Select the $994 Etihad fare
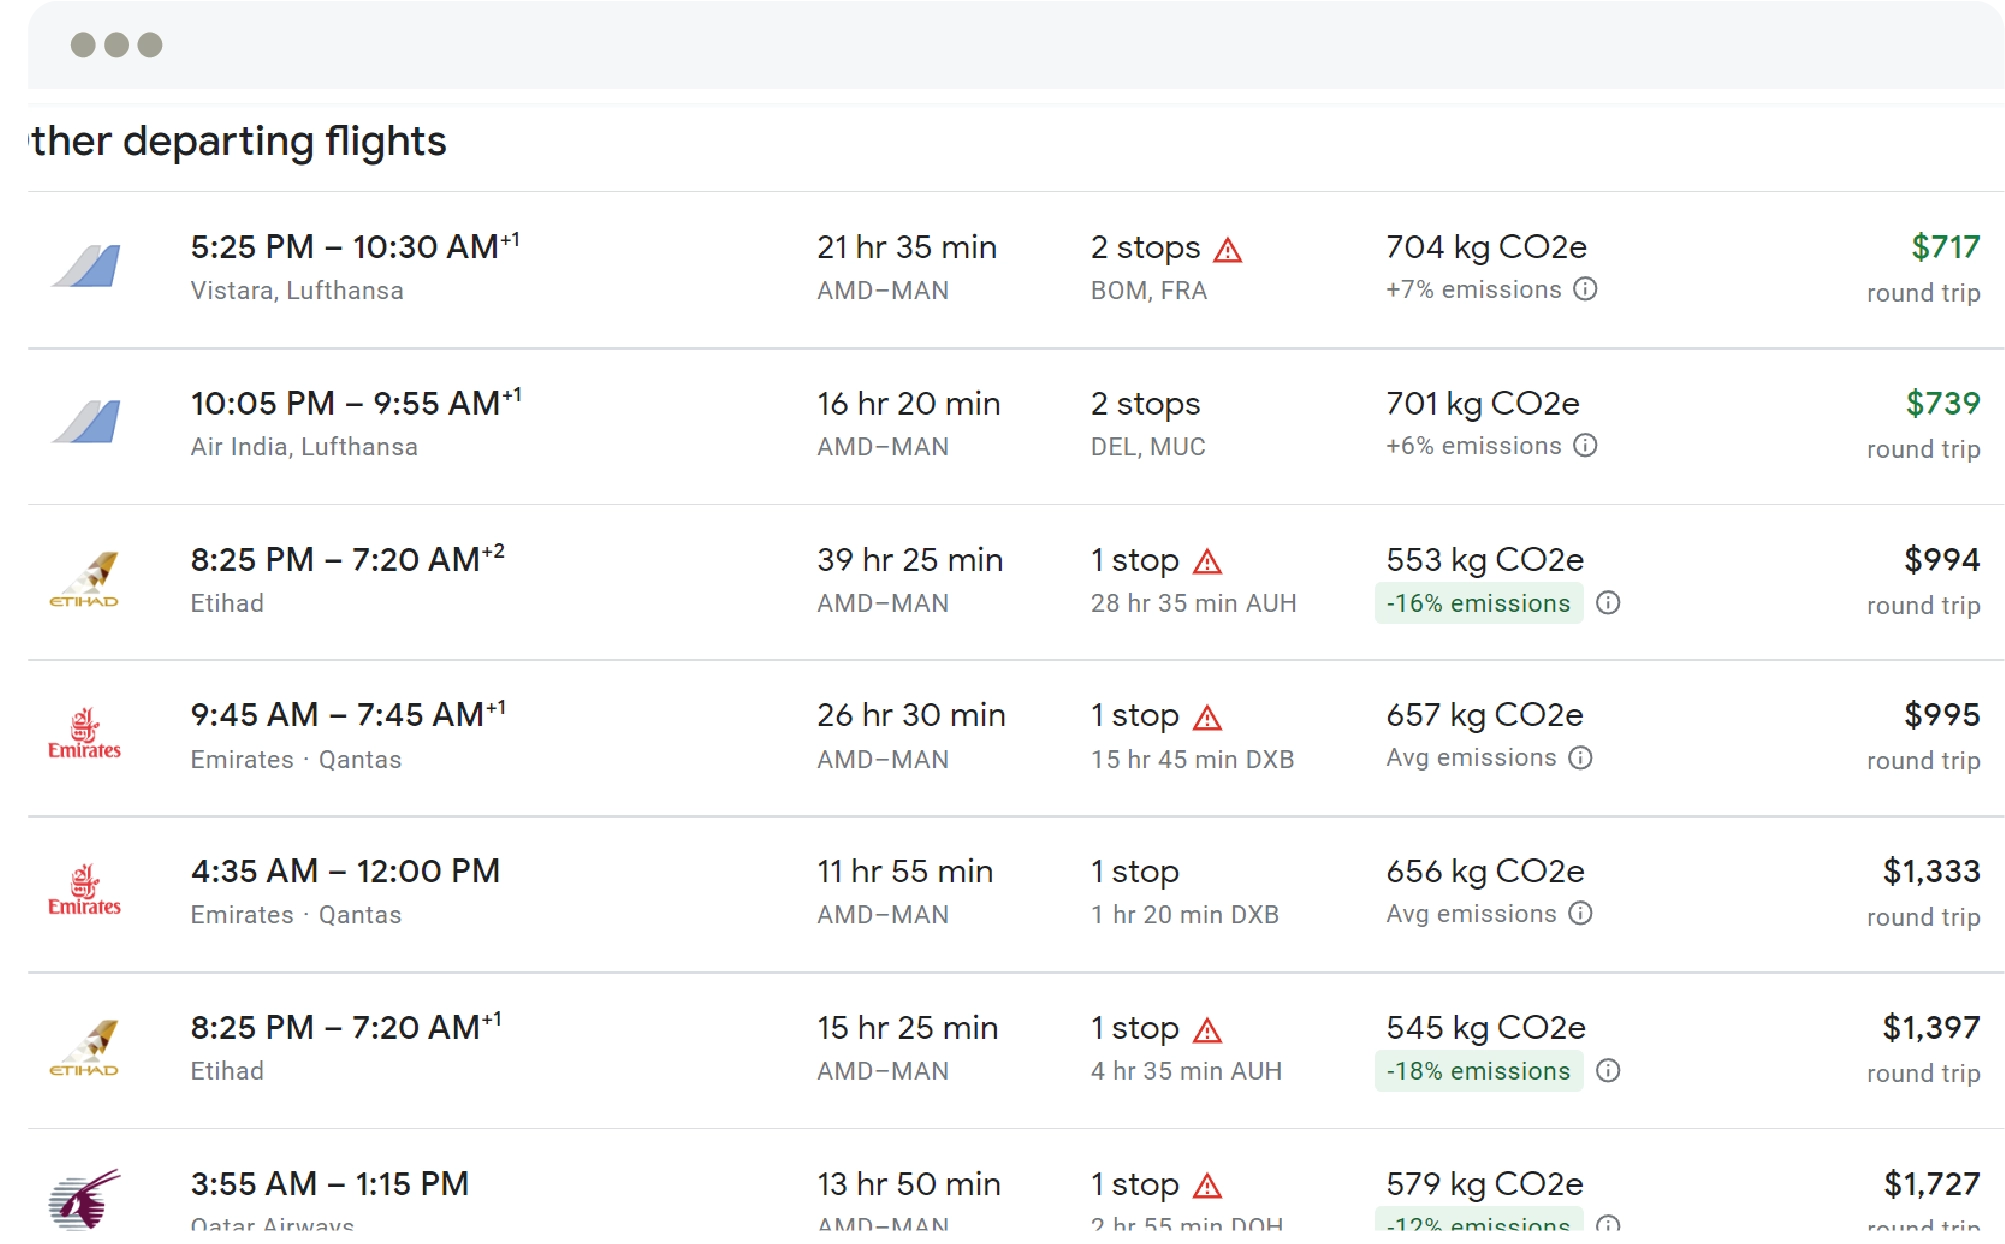2005x1244 pixels. pos(1941,561)
